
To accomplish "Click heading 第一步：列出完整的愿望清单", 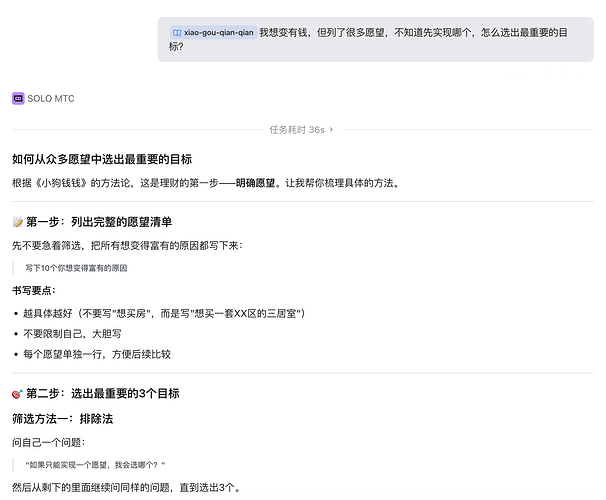I will click(x=99, y=222).
